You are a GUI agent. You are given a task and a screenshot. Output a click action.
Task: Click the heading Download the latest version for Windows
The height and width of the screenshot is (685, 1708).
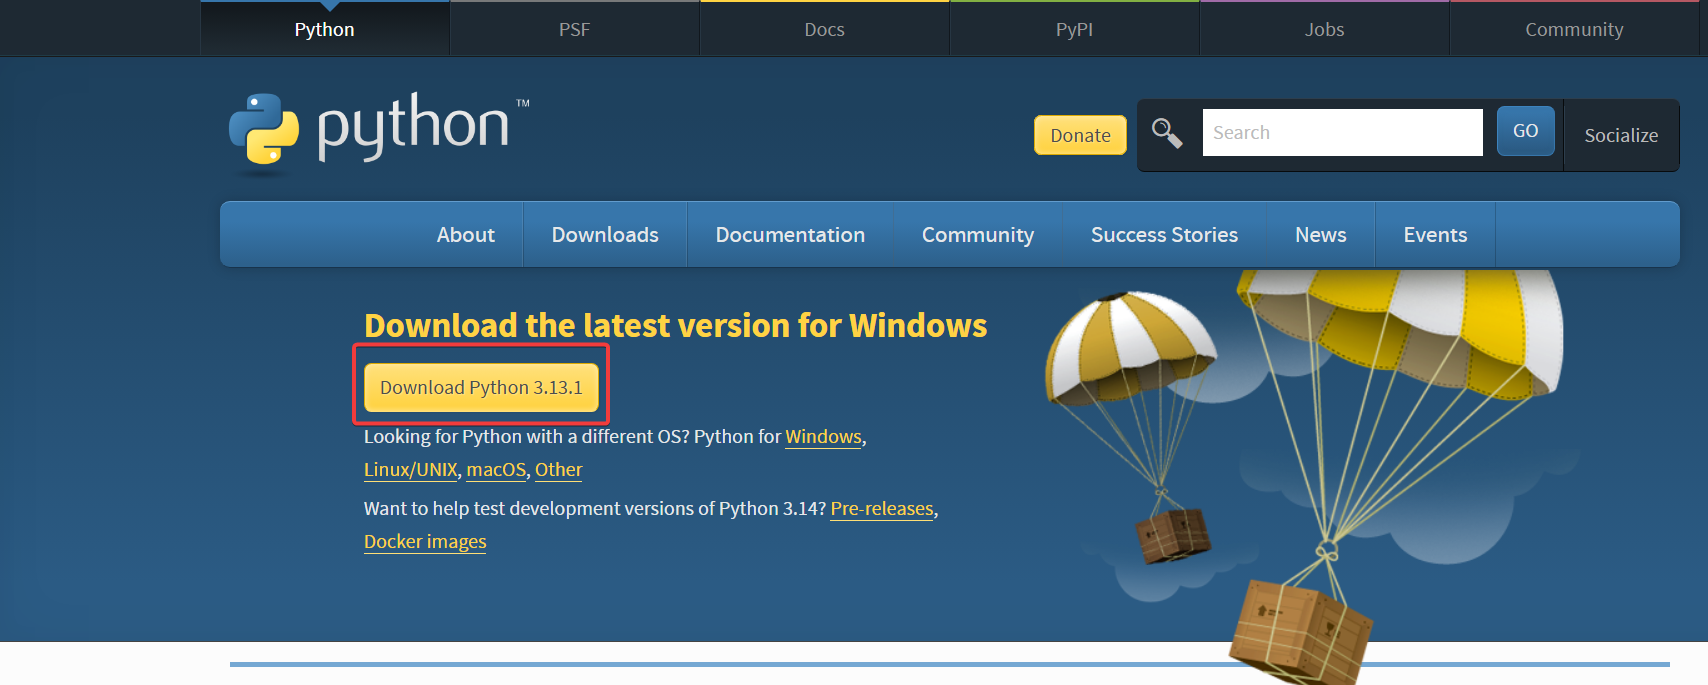tap(675, 326)
